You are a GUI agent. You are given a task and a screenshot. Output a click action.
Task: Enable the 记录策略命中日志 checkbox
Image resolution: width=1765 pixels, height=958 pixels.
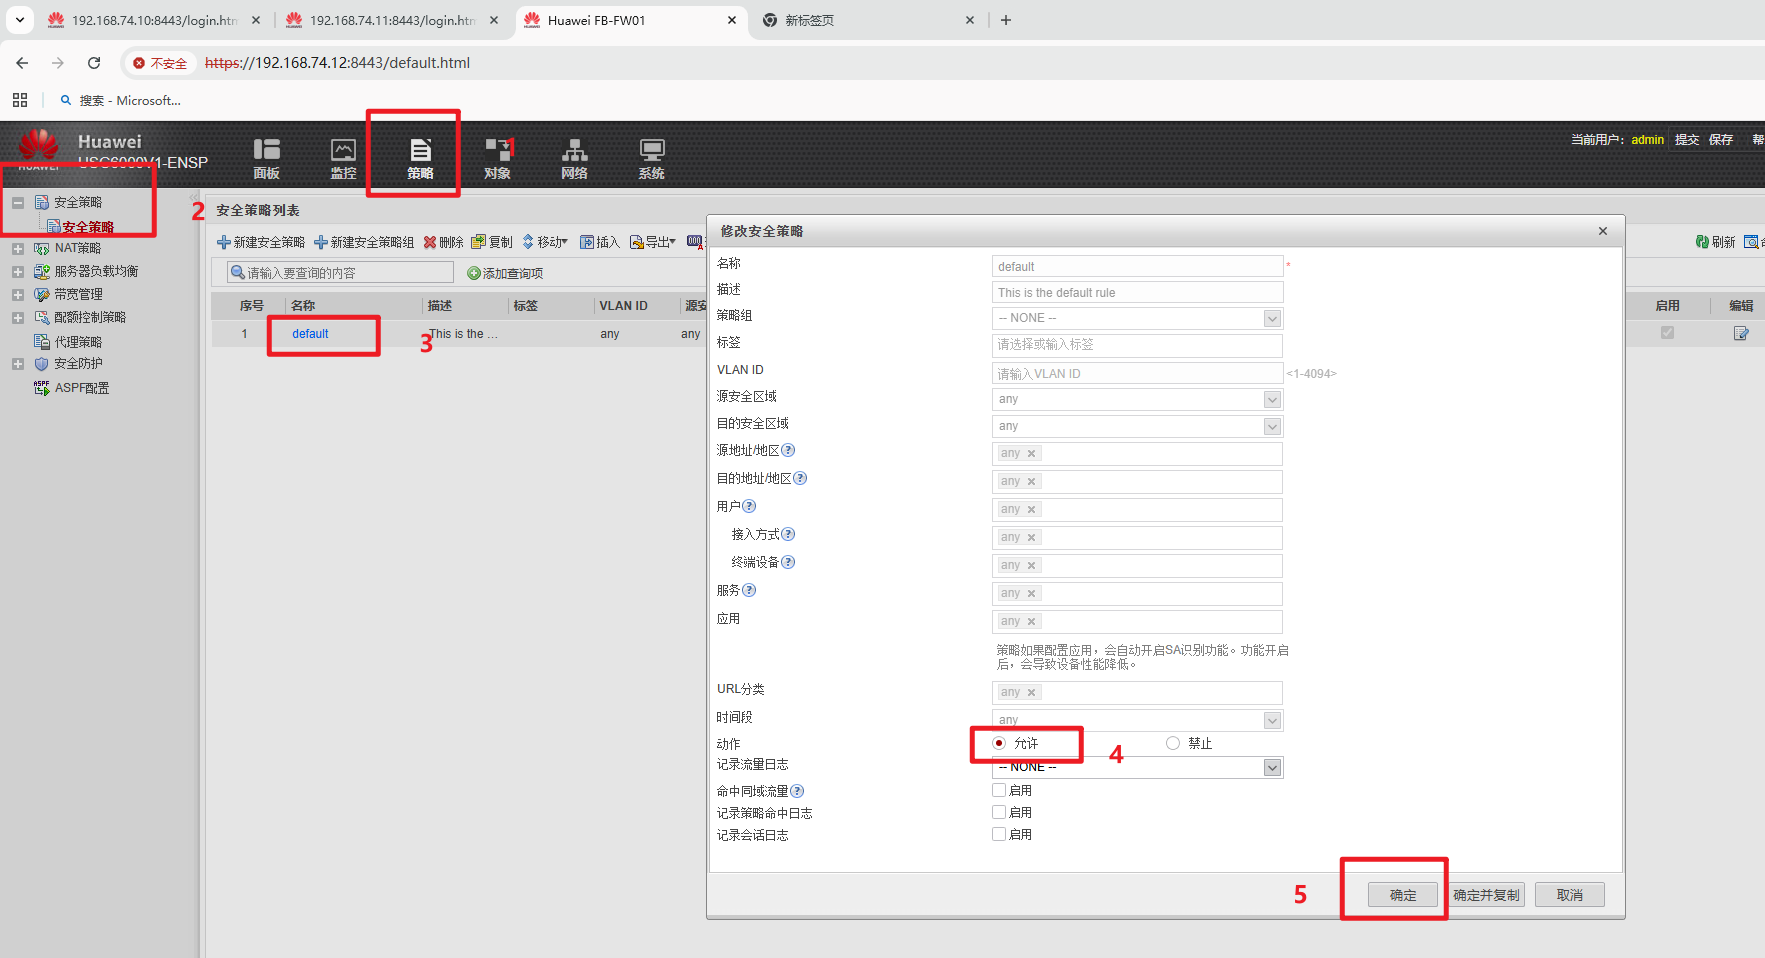click(x=999, y=812)
